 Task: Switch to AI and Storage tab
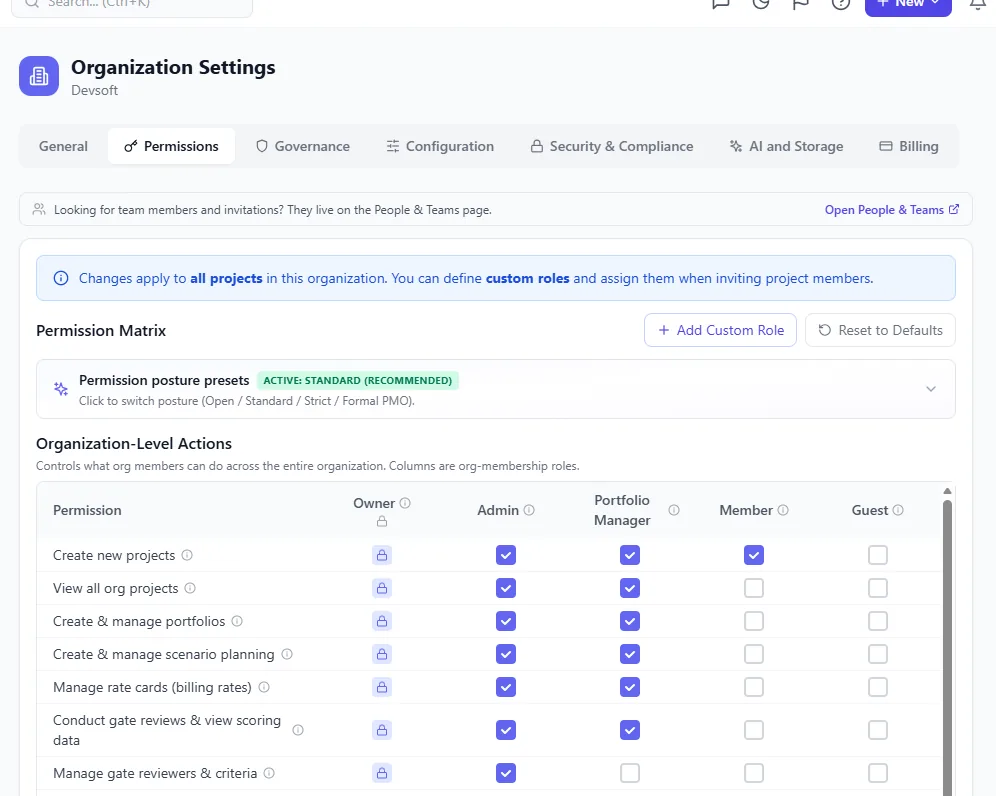point(786,146)
